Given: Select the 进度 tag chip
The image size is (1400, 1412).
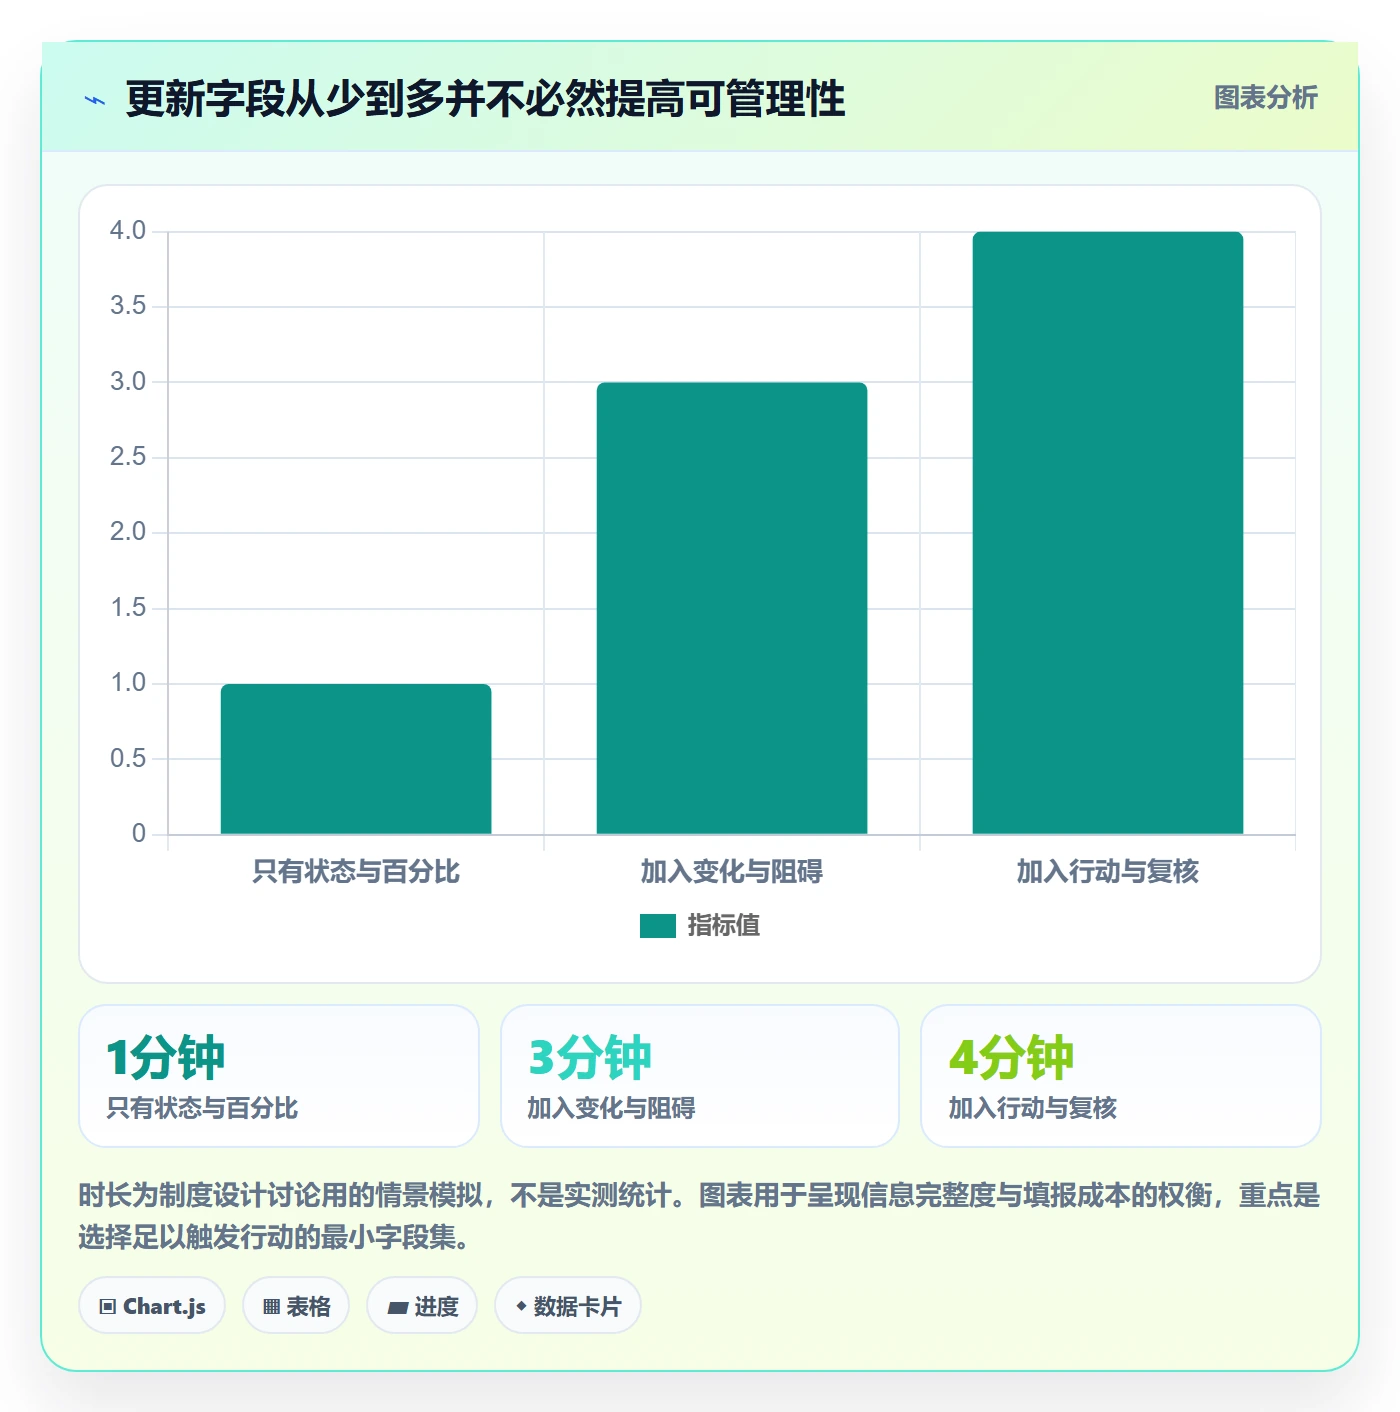Looking at the screenshot, I should (422, 1306).
